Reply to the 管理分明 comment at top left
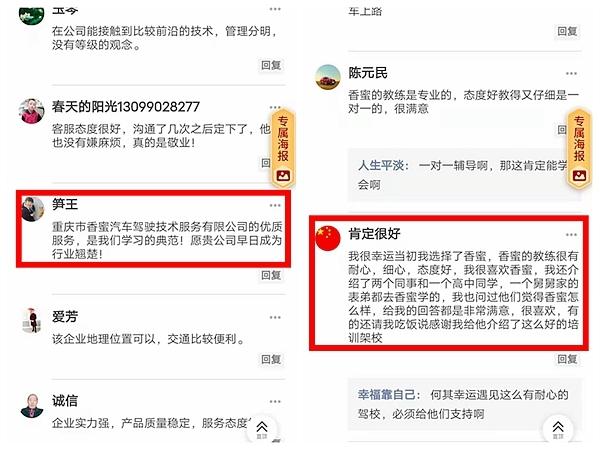The width and height of the screenshot is (600, 450). pos(271,65)
